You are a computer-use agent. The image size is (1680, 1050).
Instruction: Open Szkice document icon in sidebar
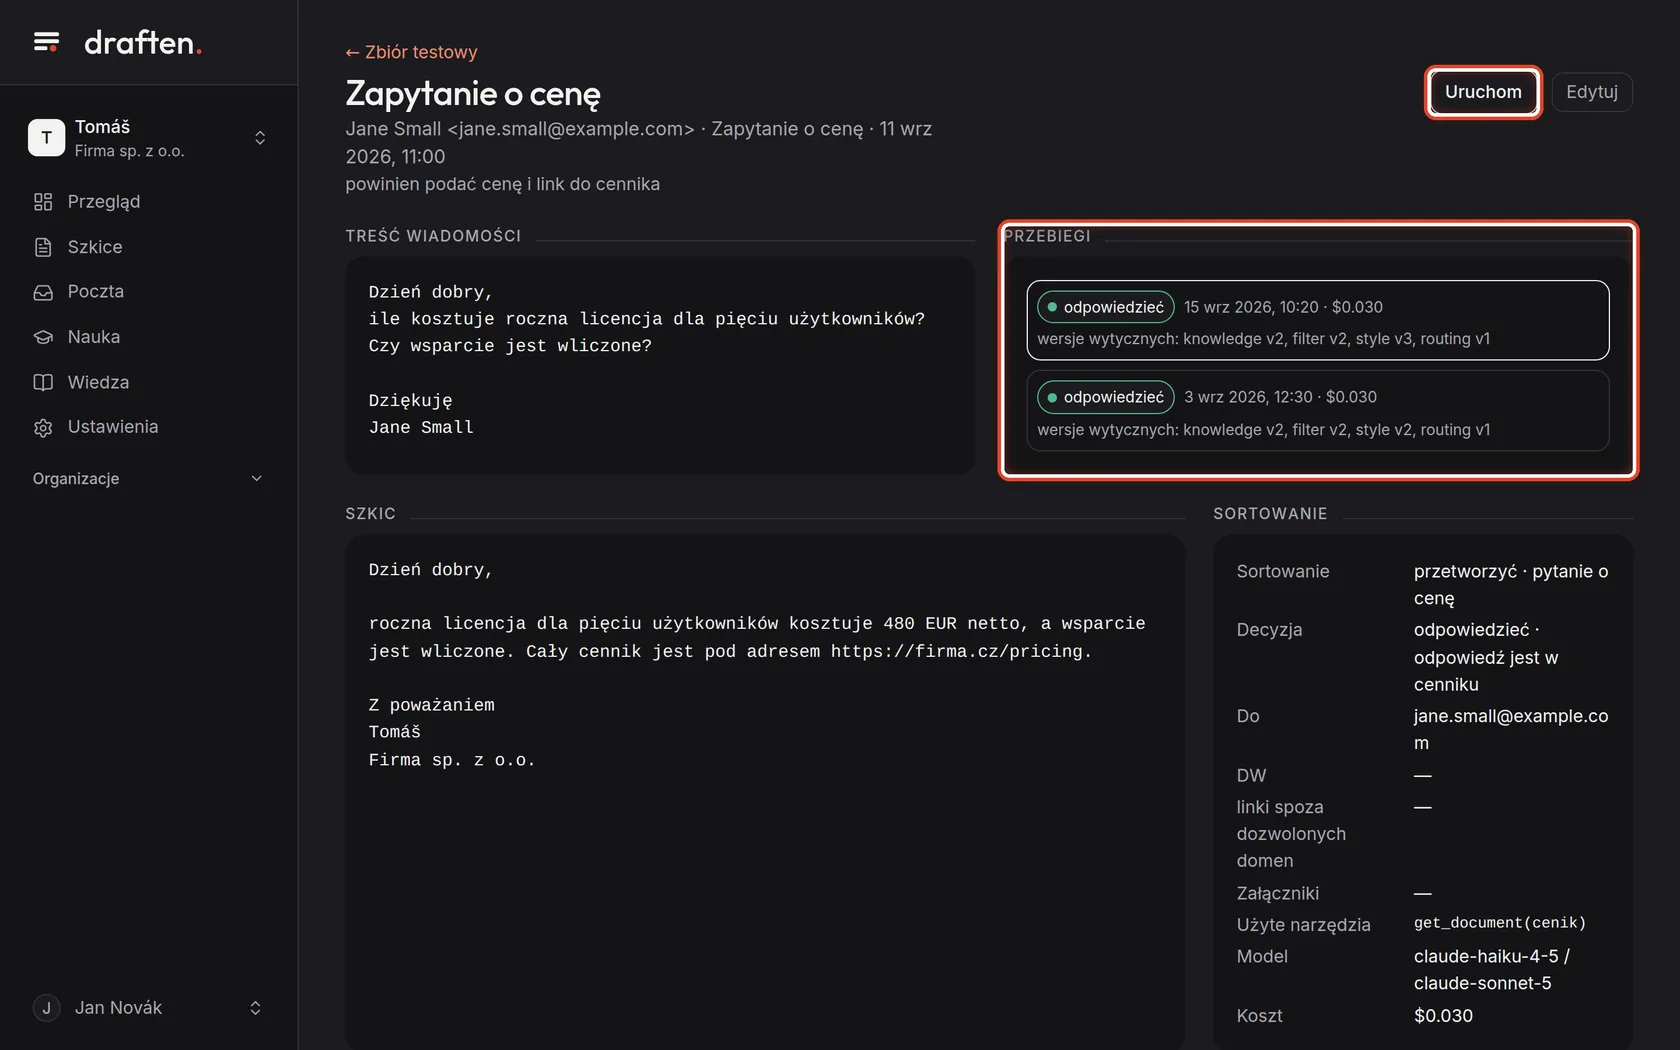coord(43,247)
